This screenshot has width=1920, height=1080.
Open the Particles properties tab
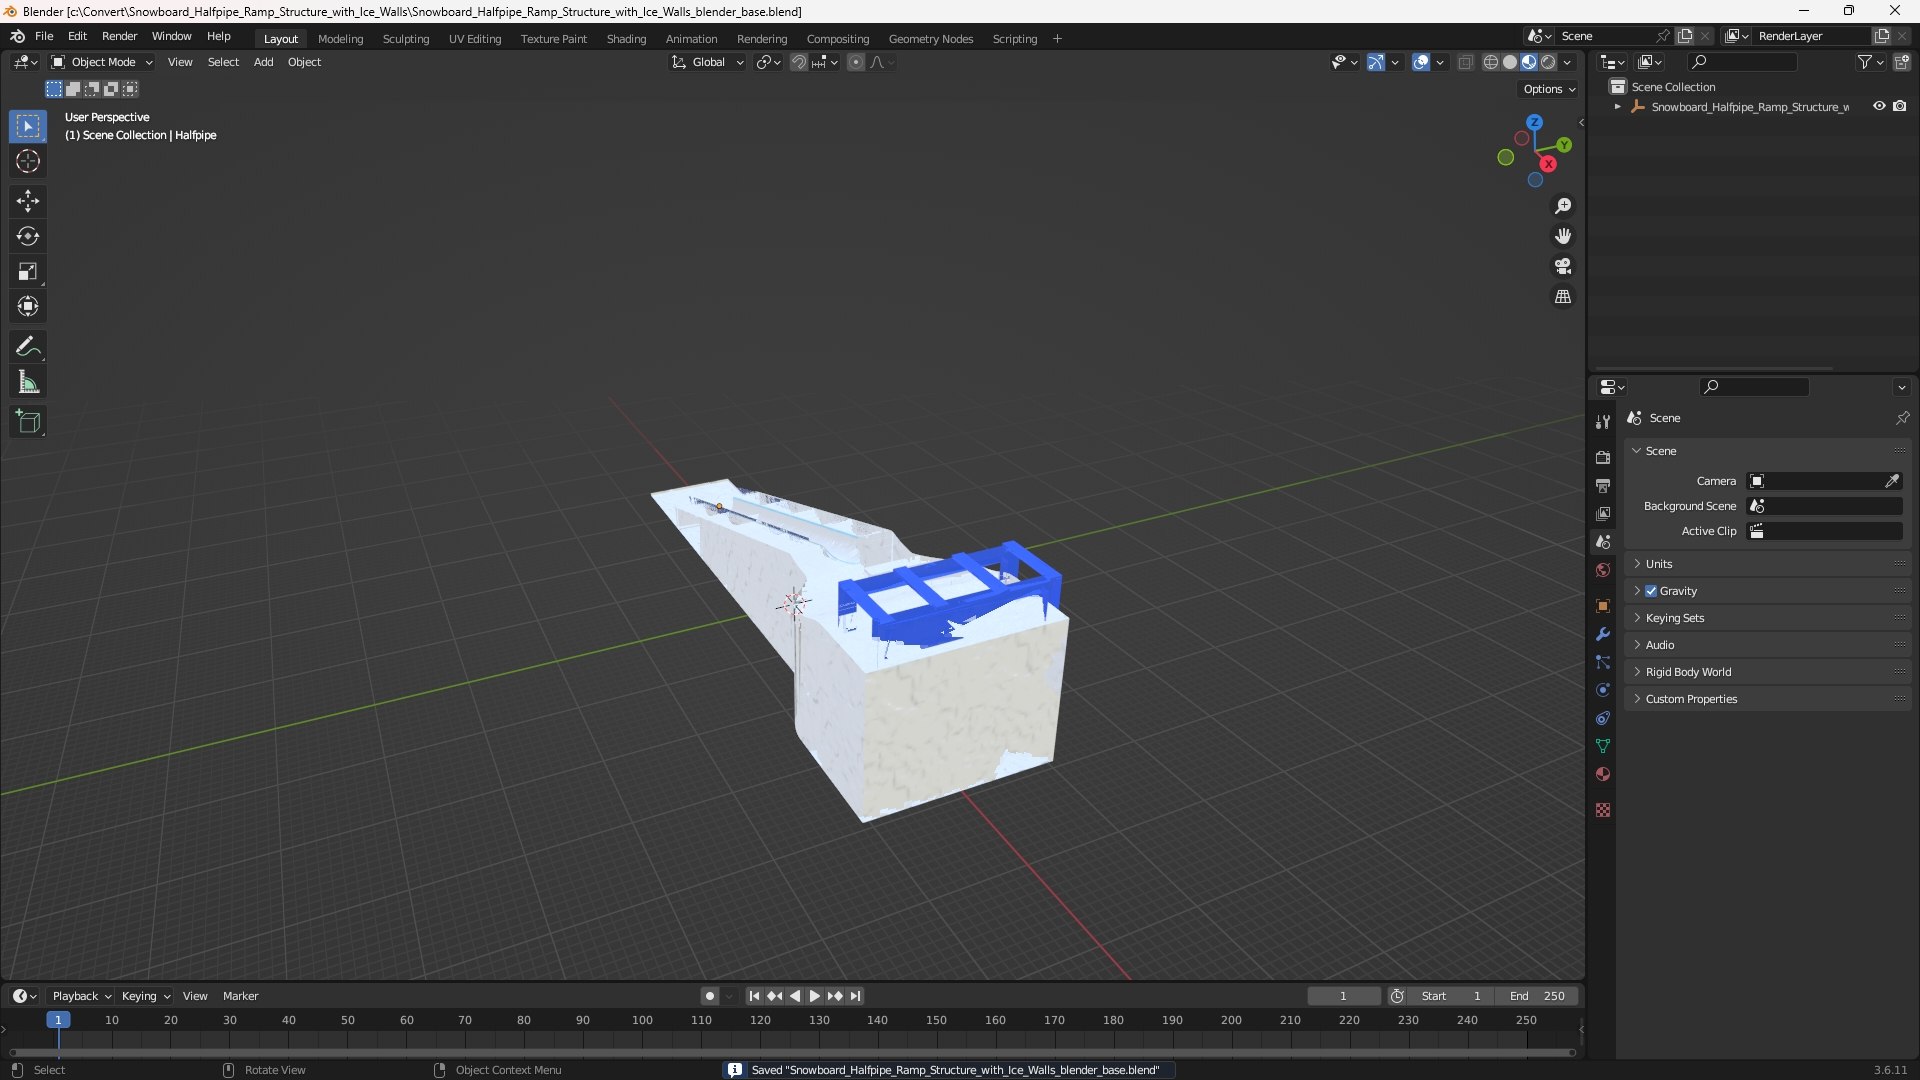pyautogui.click(x=1603, y=662)
